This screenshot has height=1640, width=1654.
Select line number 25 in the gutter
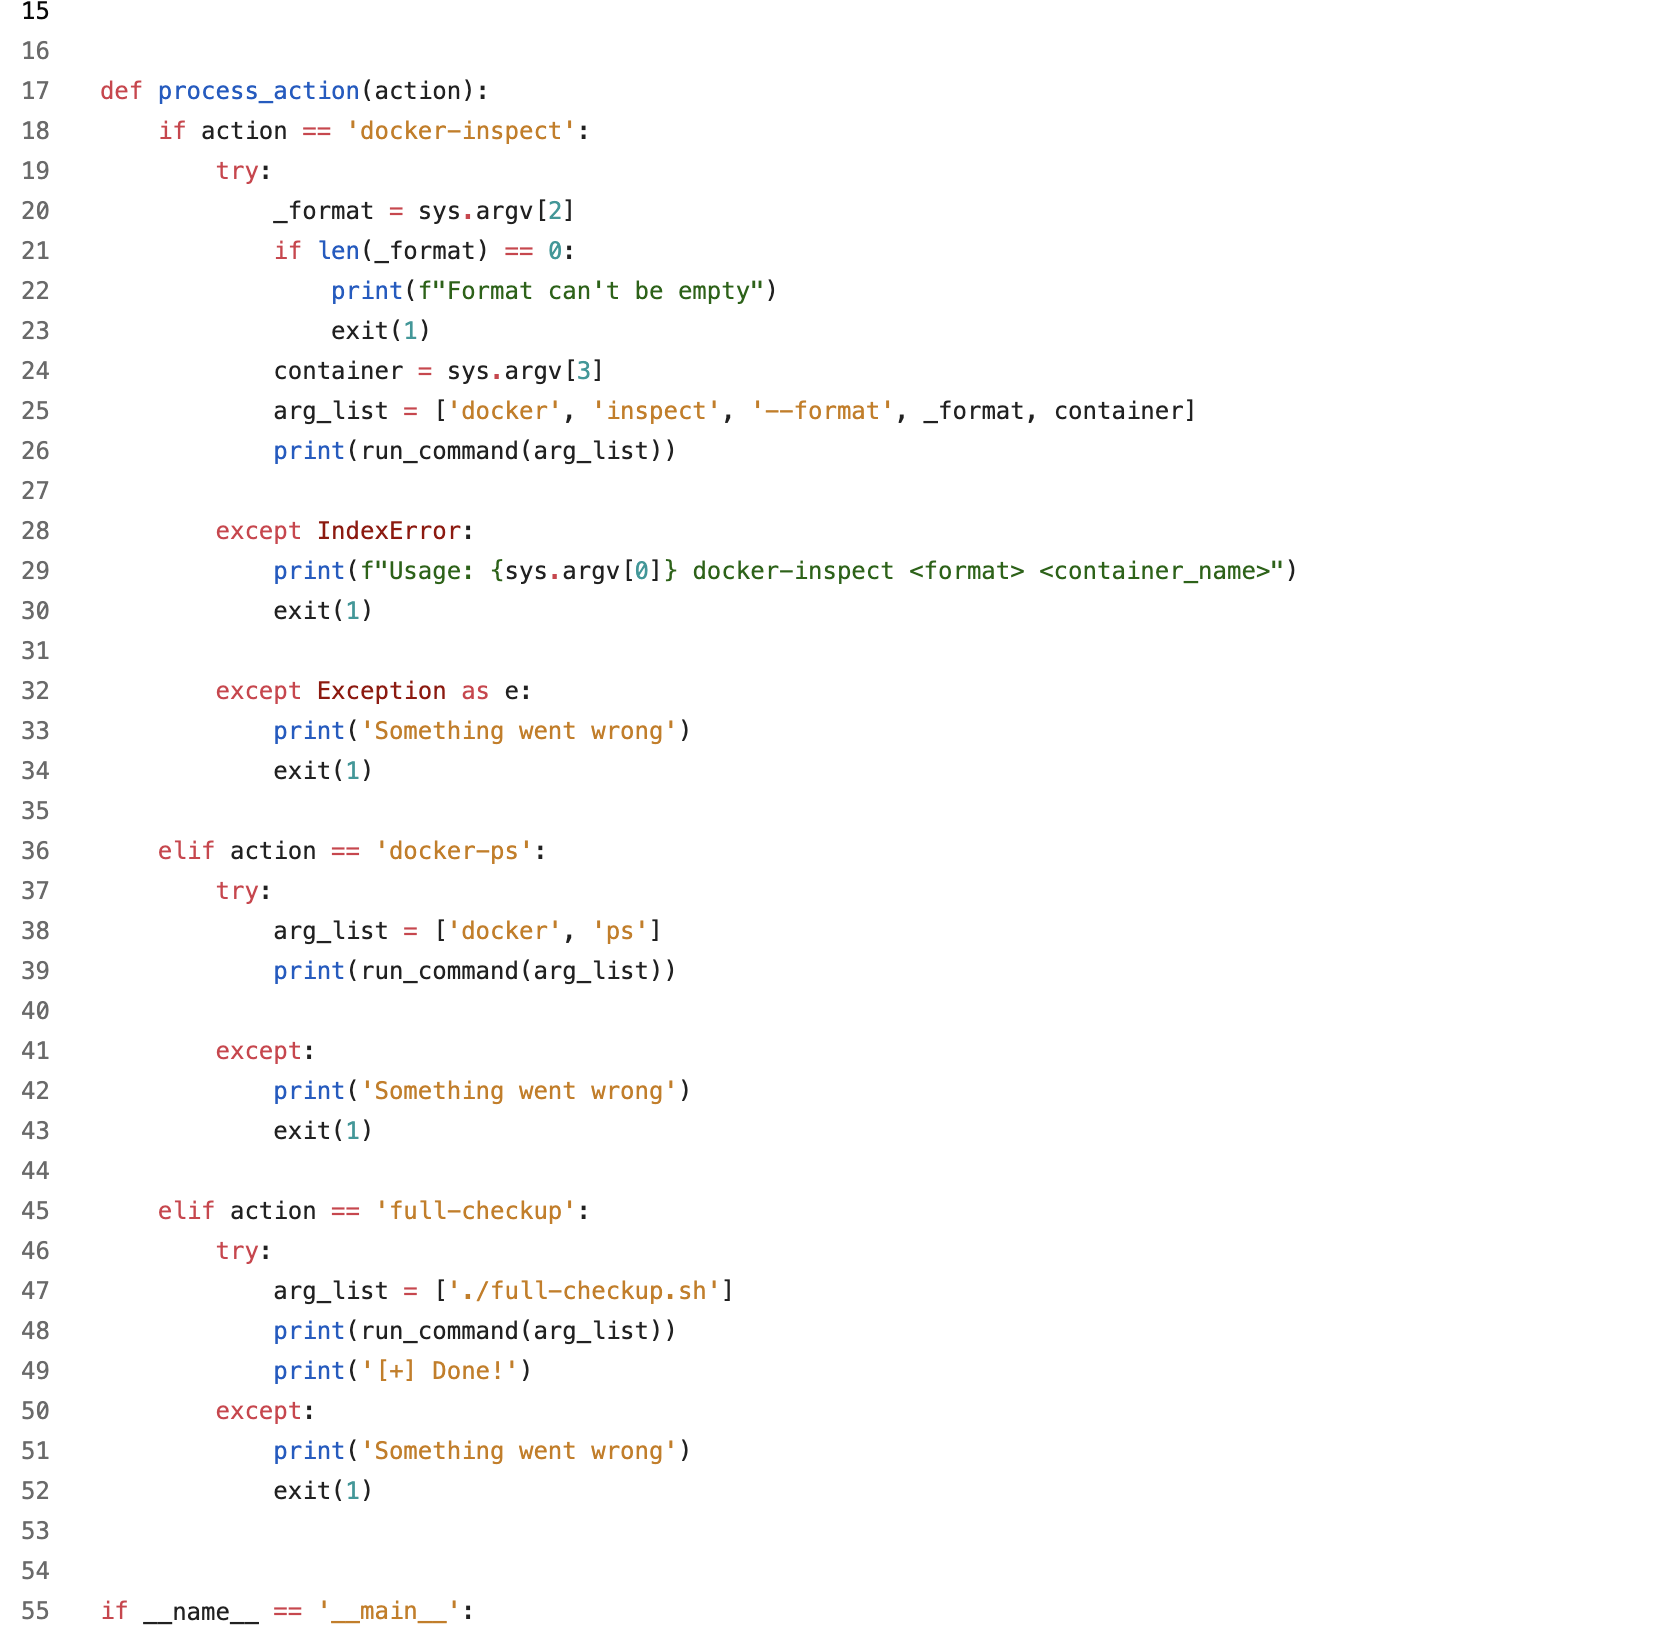point(35,411)
